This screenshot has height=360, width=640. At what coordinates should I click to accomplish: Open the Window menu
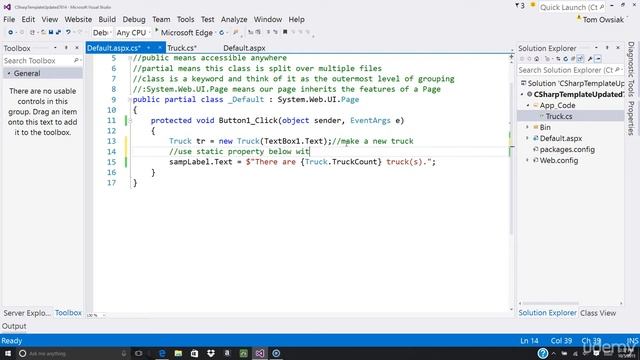268,19
